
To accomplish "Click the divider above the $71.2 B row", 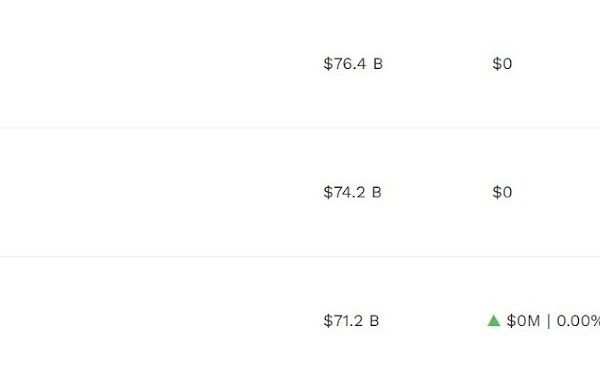I will pyautogui.click(x=300, y=256).
